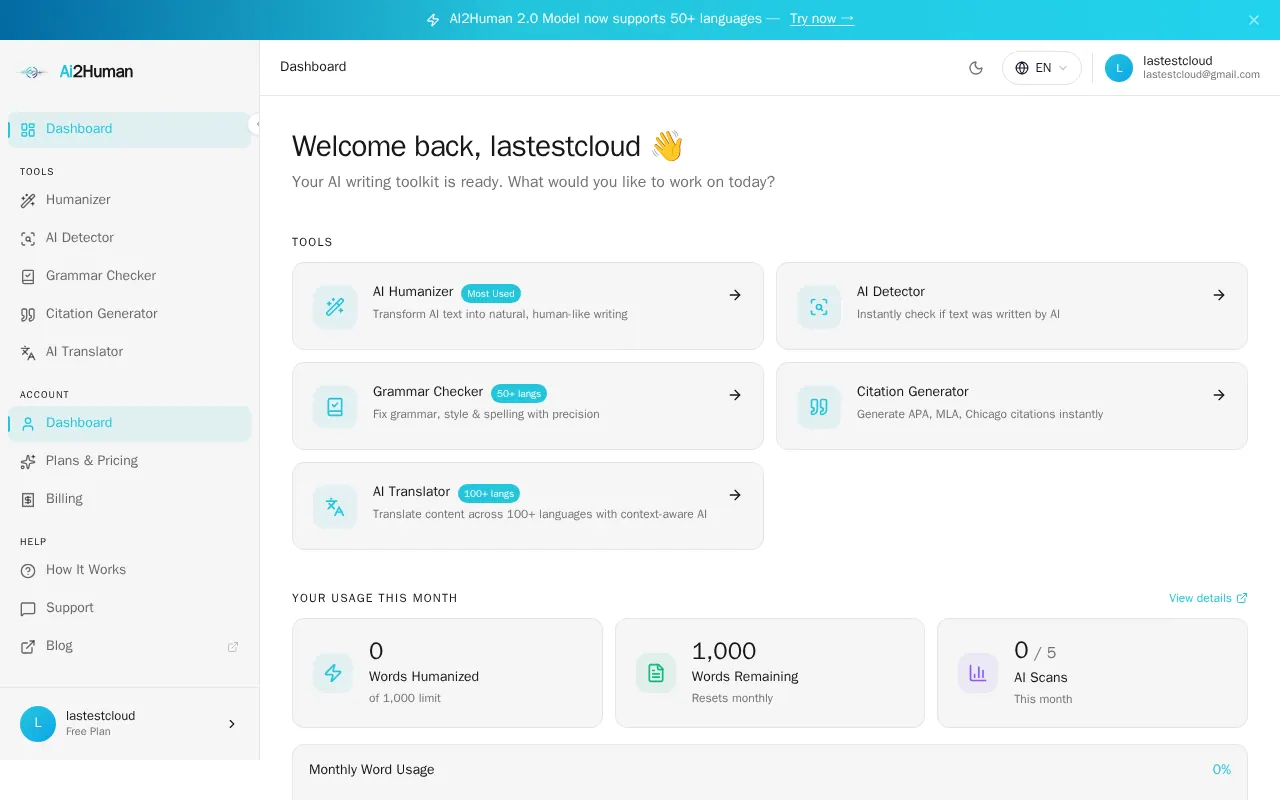This screenshot has width=1280, height=800.
Task: Click the Most Used badge
Action: pyautogui.click(x=491, y=293)
